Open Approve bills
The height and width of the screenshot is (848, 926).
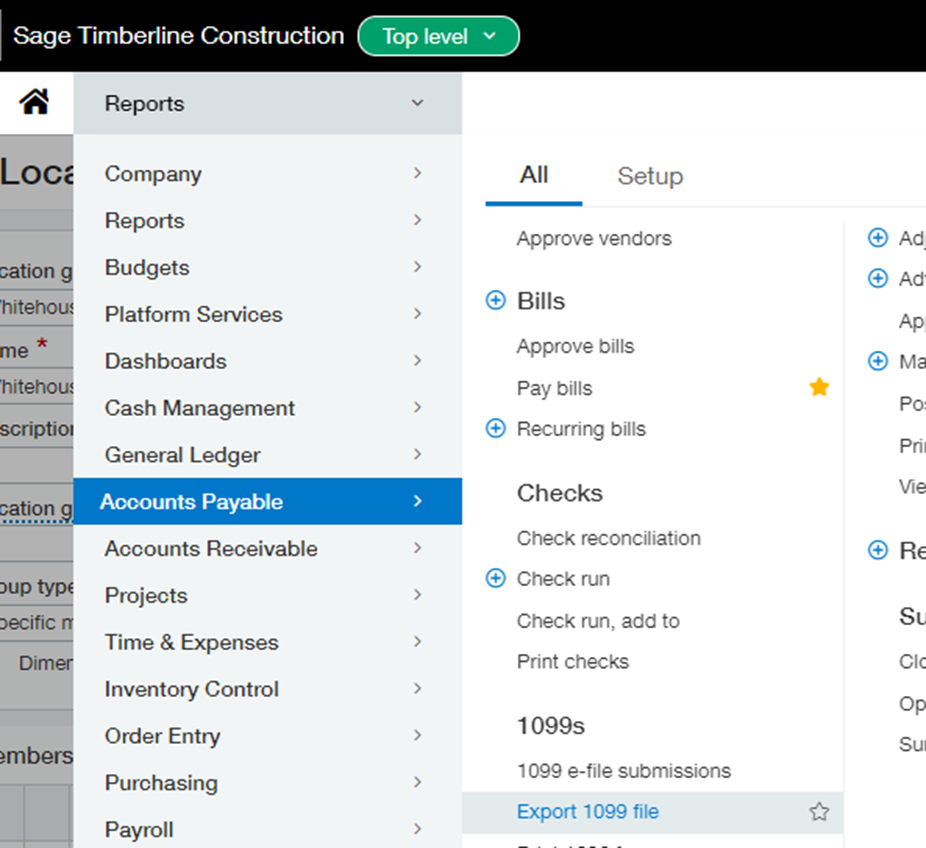click(575, 346)
